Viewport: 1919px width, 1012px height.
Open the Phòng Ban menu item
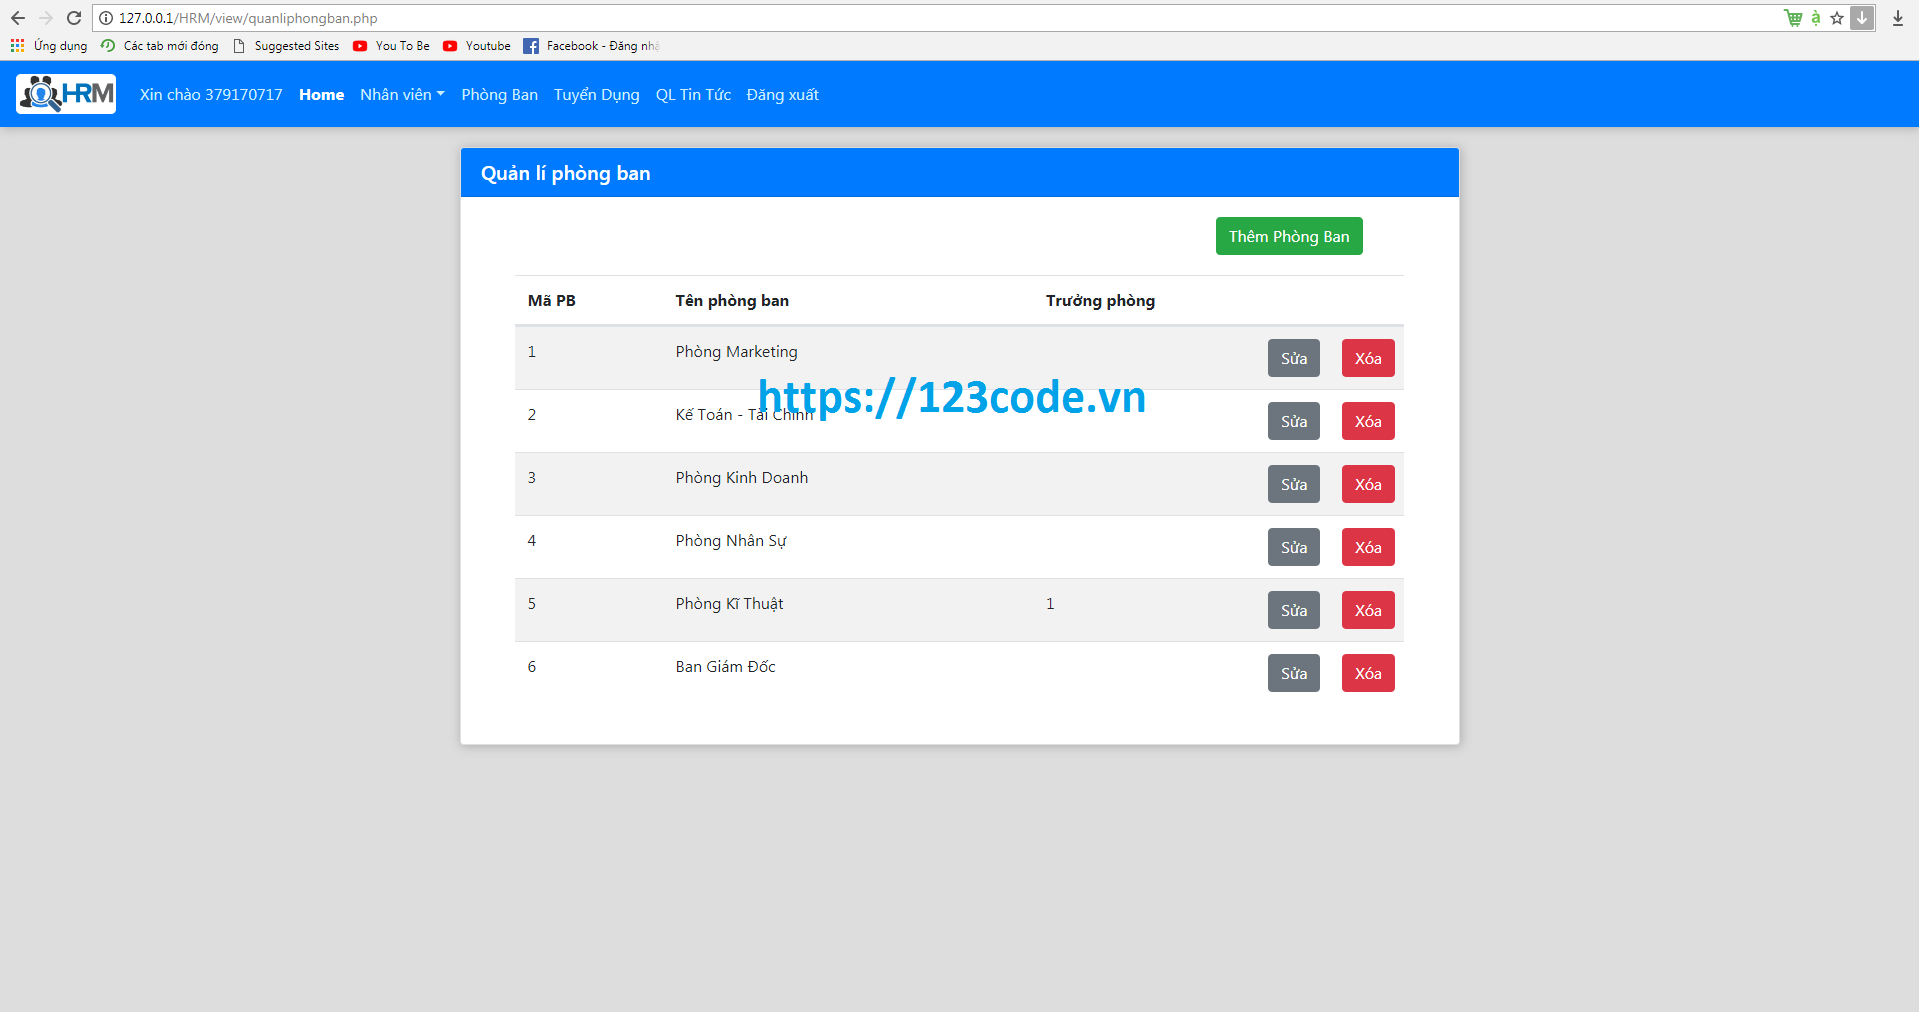(x=499, y=94)
